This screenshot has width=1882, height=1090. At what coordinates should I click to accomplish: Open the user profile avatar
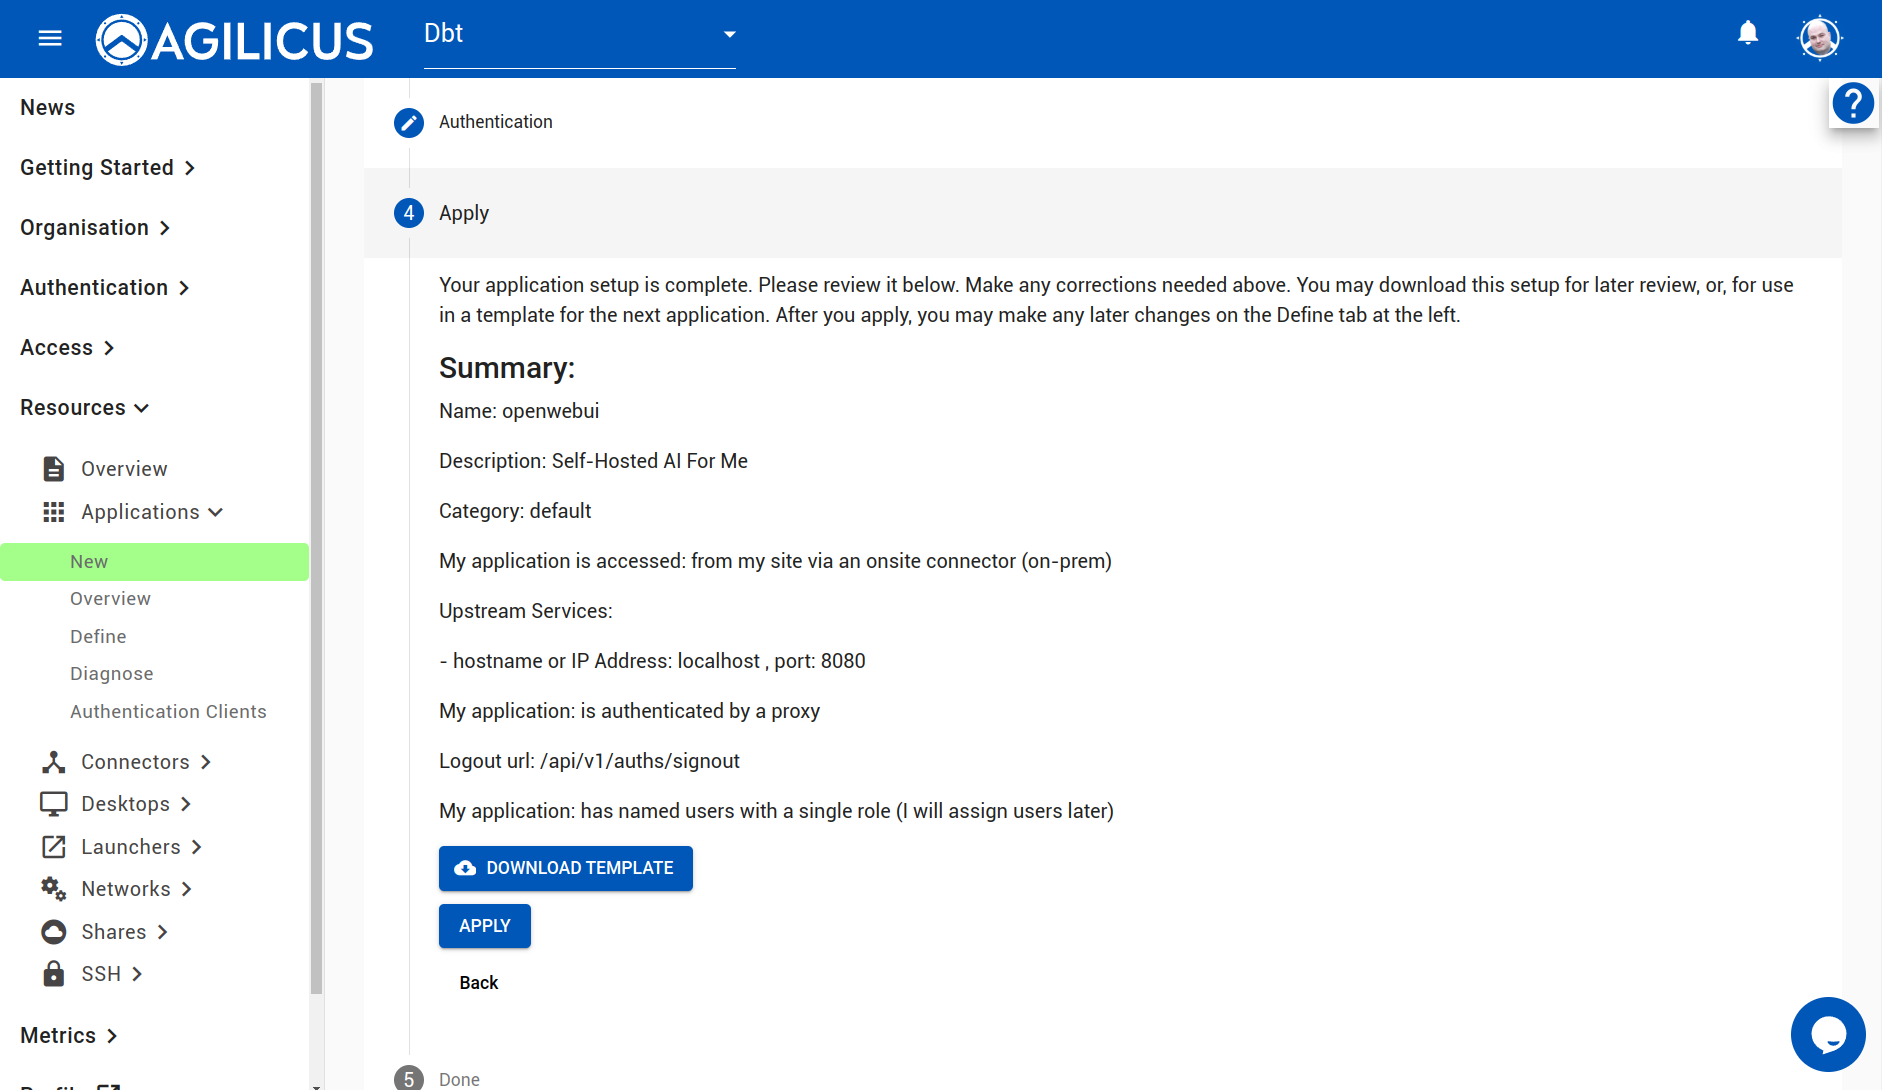[1819, 39]
